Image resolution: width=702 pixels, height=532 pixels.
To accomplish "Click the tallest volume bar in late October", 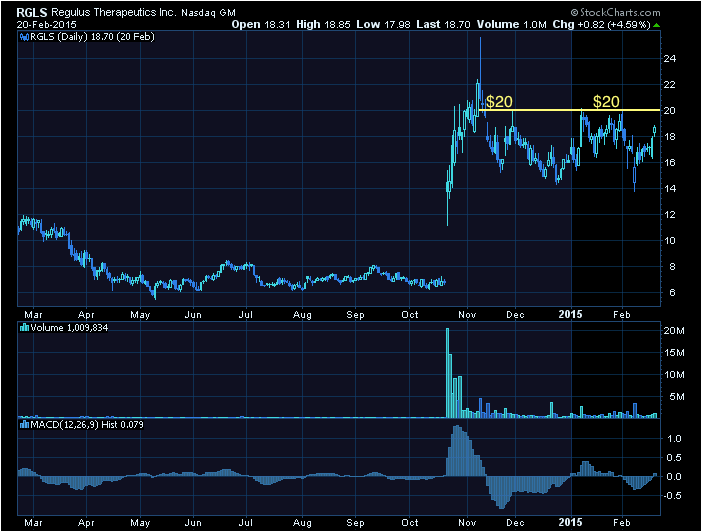I will pyautogui.click(x=447, y=373).
